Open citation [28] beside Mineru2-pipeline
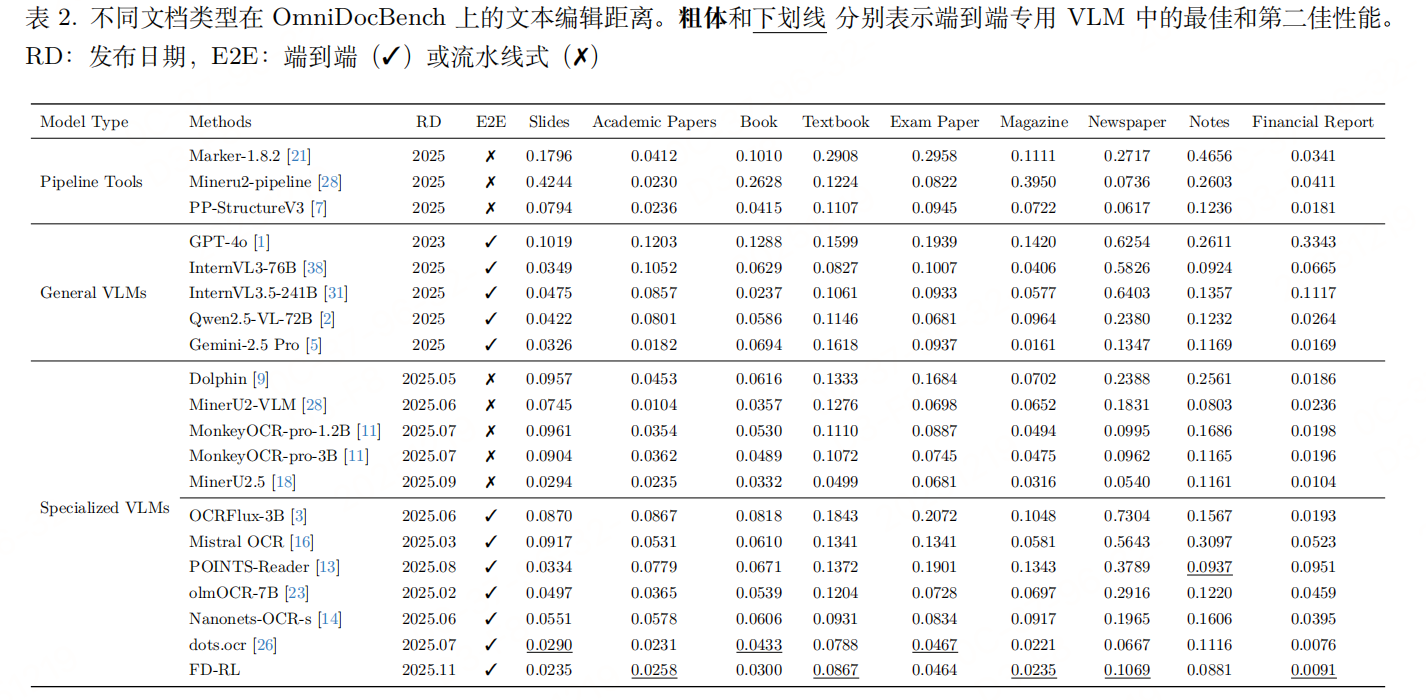The height and width of the screenshot is (700, 1426). [330, 182]
